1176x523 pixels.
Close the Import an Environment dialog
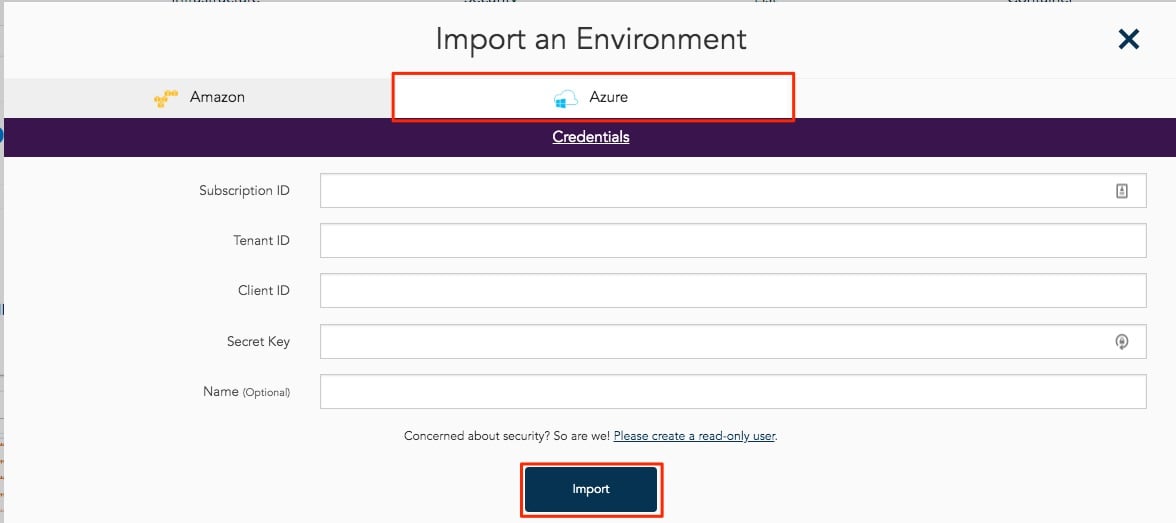pos(1128,39)
